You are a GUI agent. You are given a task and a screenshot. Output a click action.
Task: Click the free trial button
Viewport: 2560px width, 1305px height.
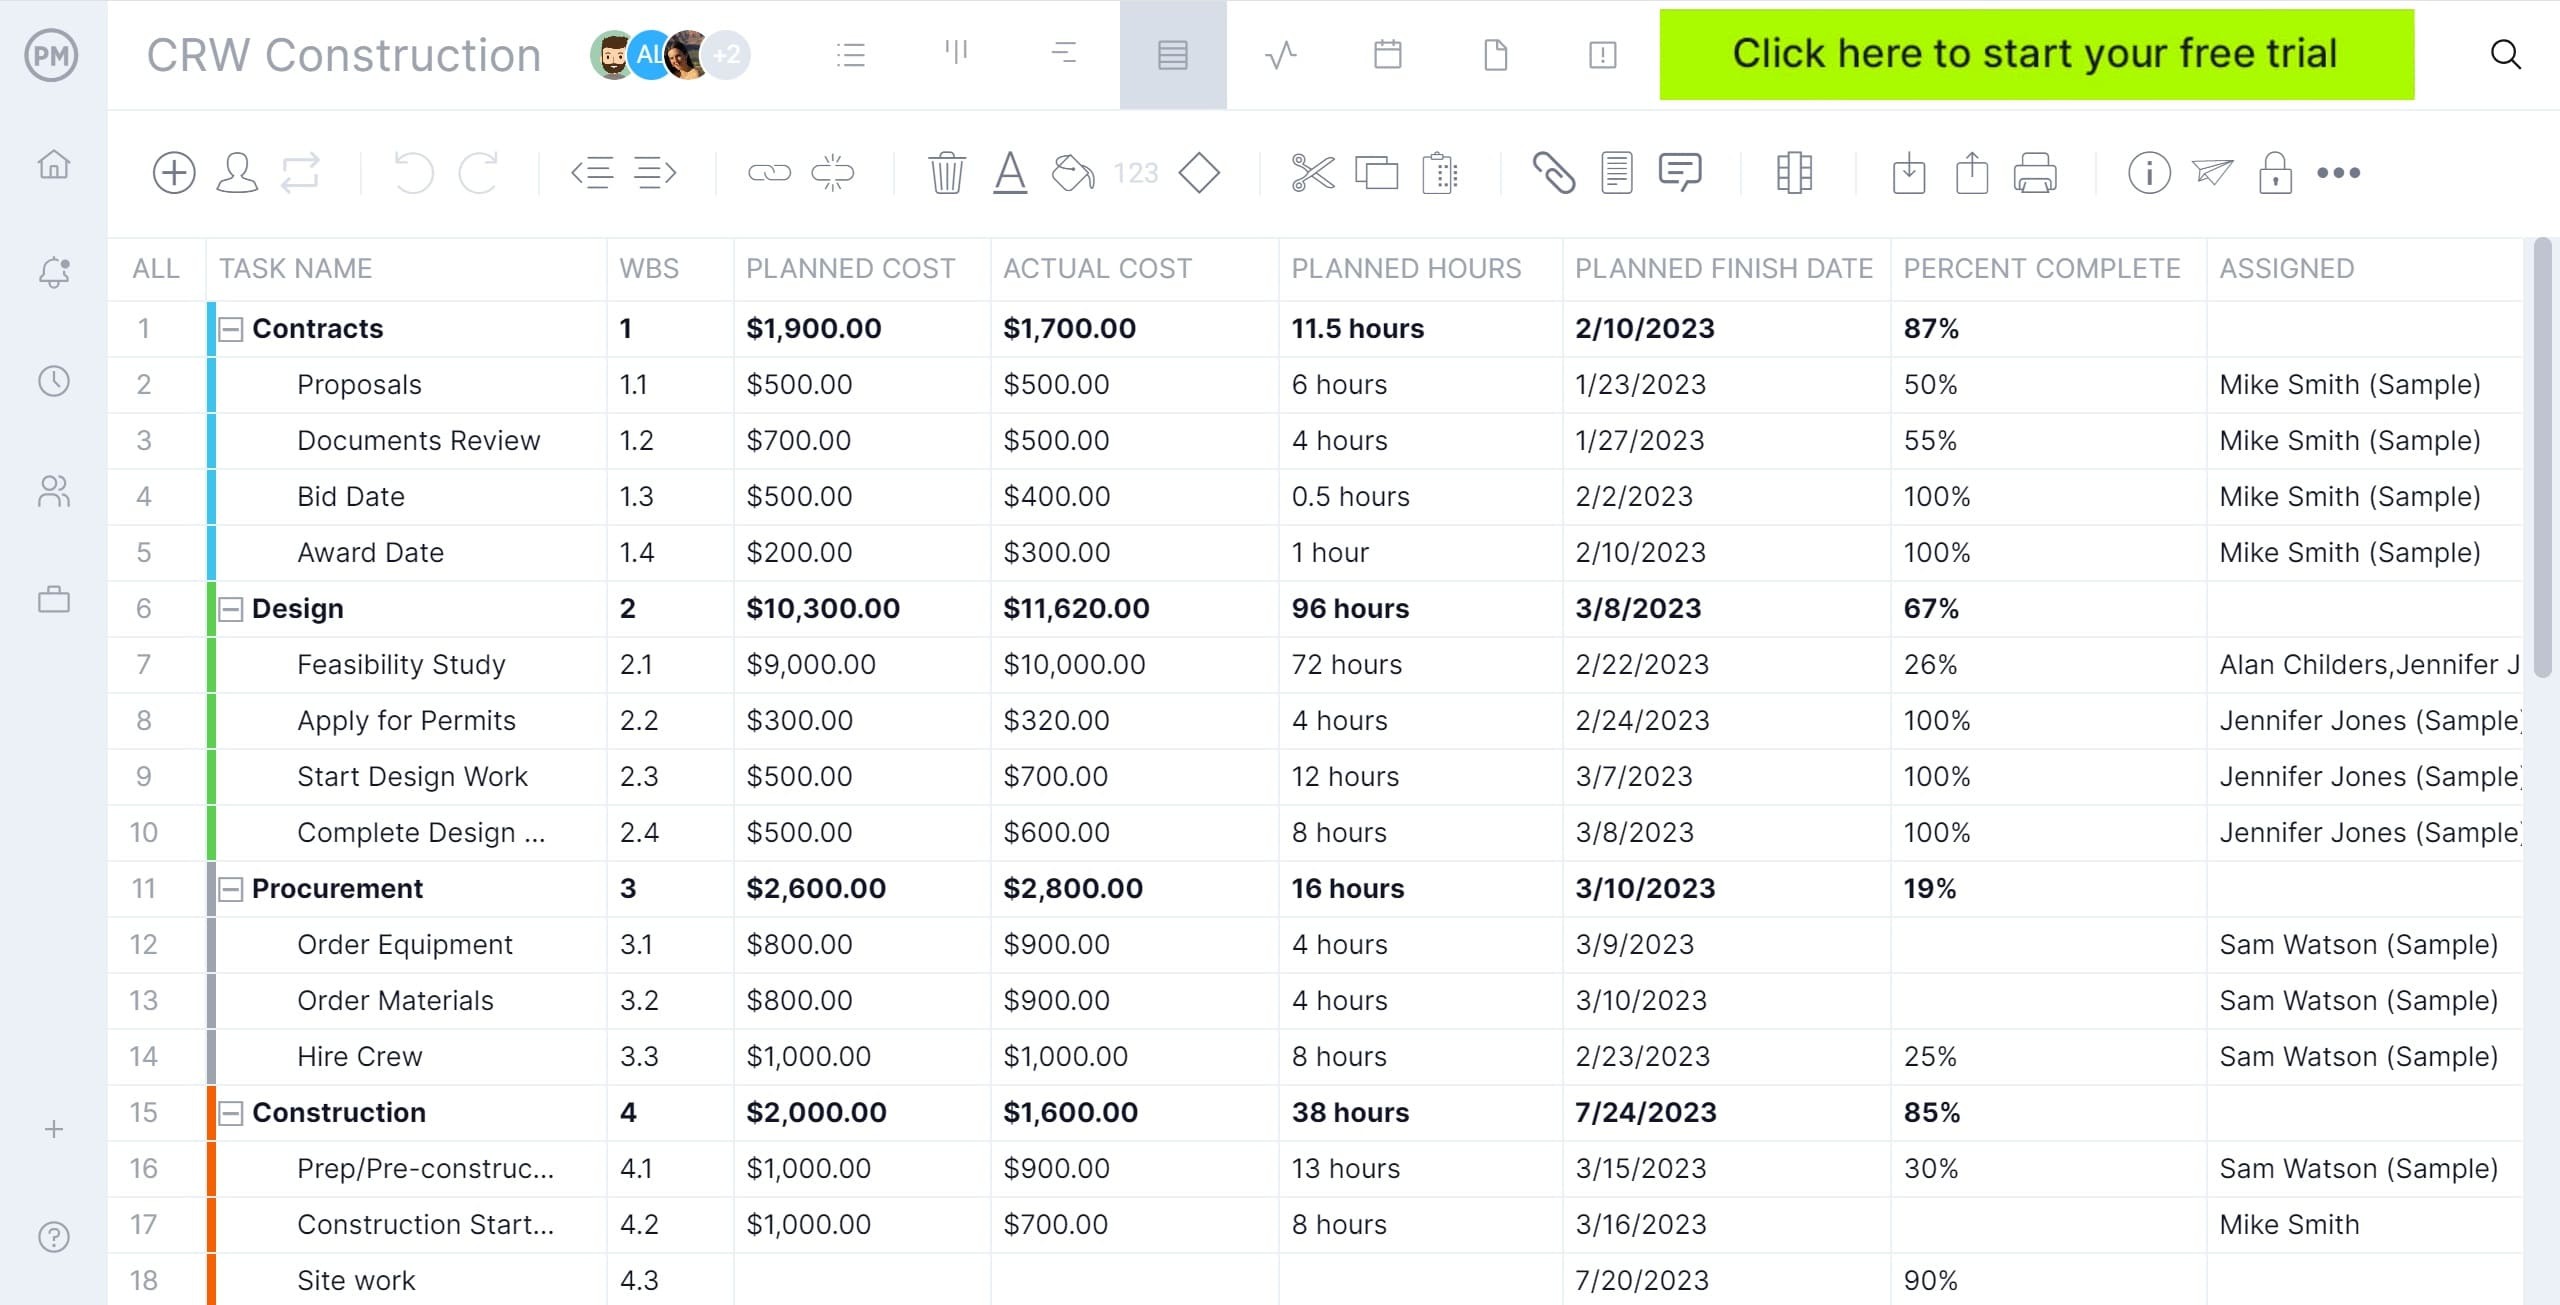pyautogui.click(x=2036, y=52)
